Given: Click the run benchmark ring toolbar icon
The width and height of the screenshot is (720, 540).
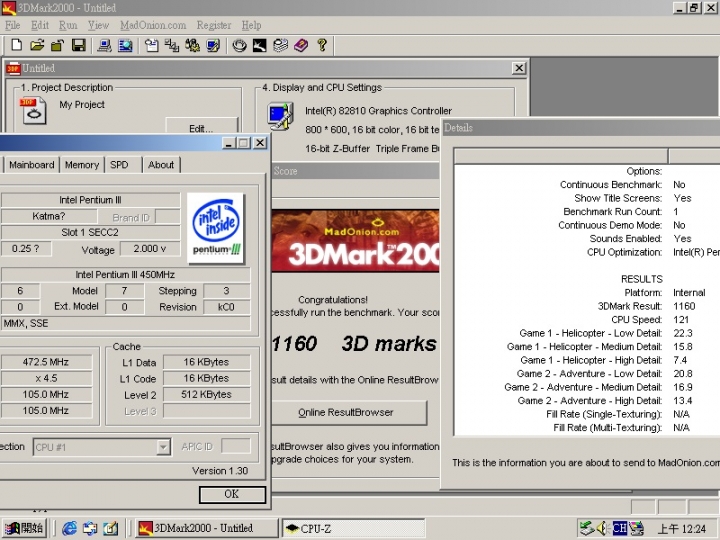Looking at the screenshot, I should click(x=239, y=45).
